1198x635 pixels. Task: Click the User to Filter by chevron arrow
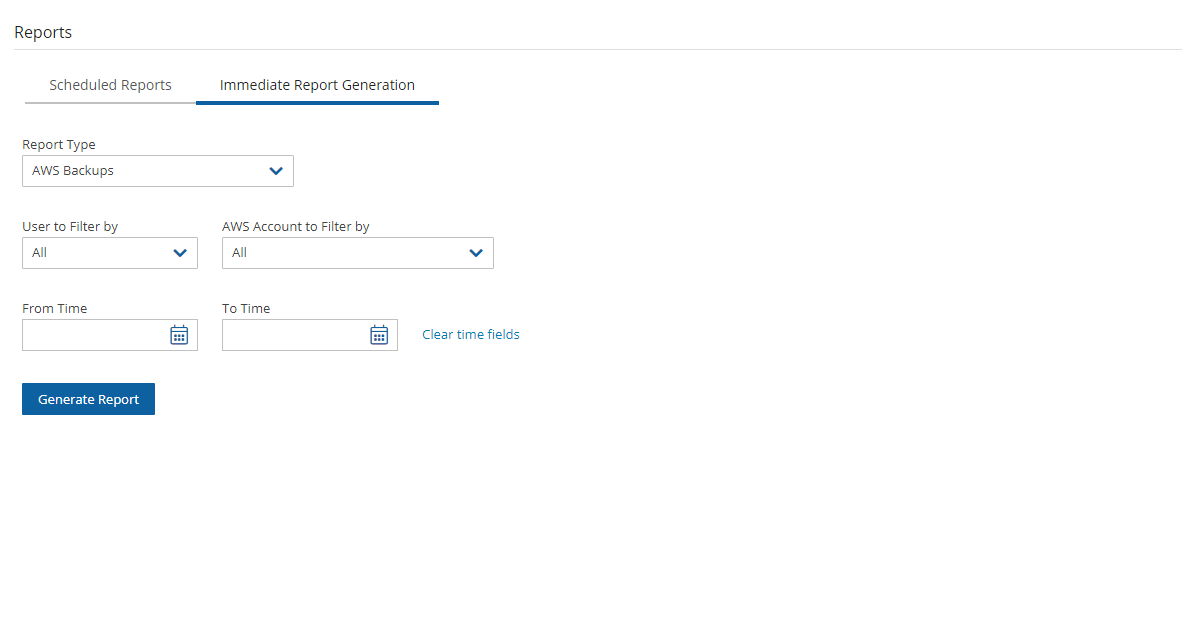(x=180, y=253)
